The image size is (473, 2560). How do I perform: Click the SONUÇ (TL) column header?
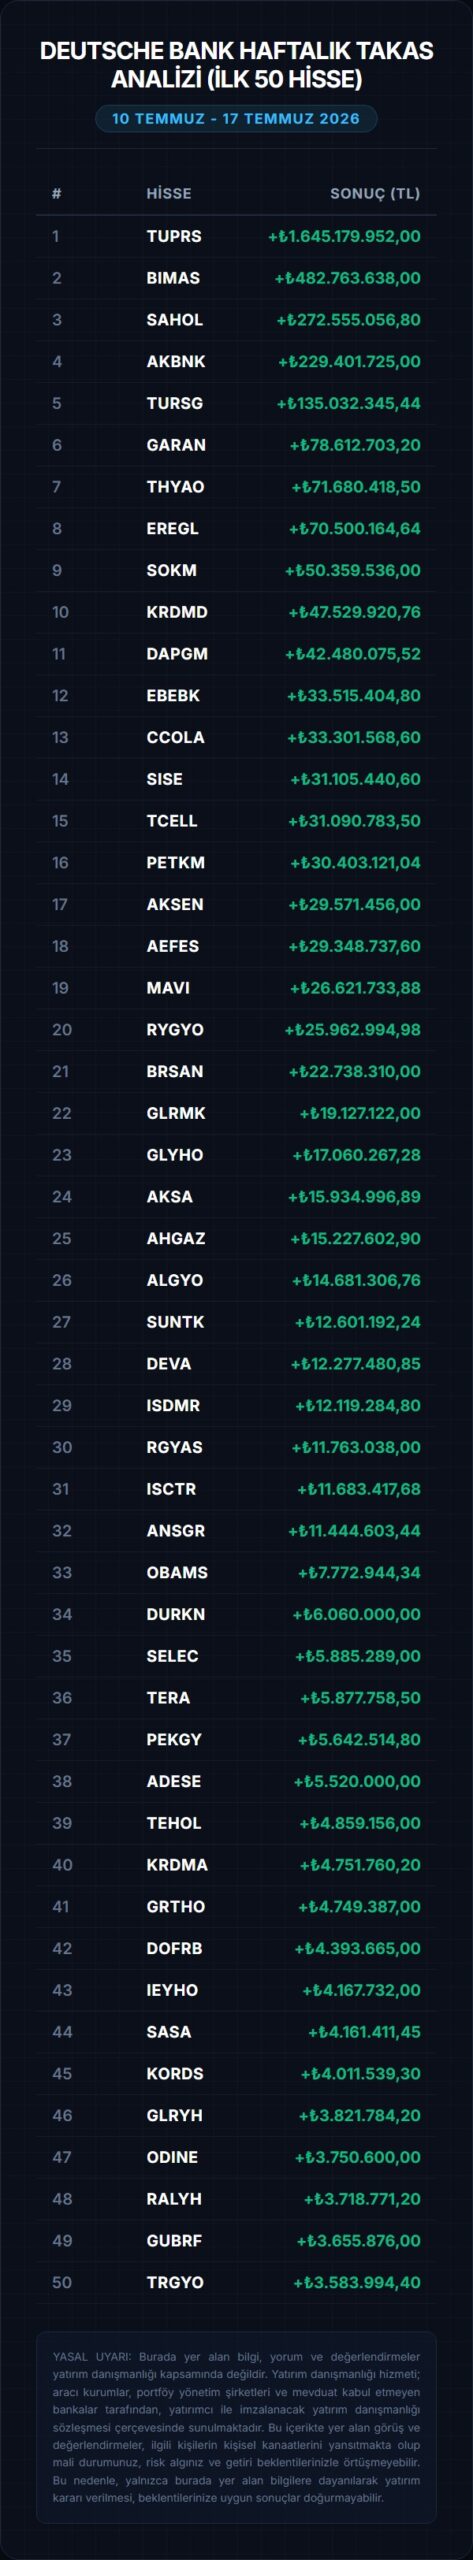tap(375, 193)
